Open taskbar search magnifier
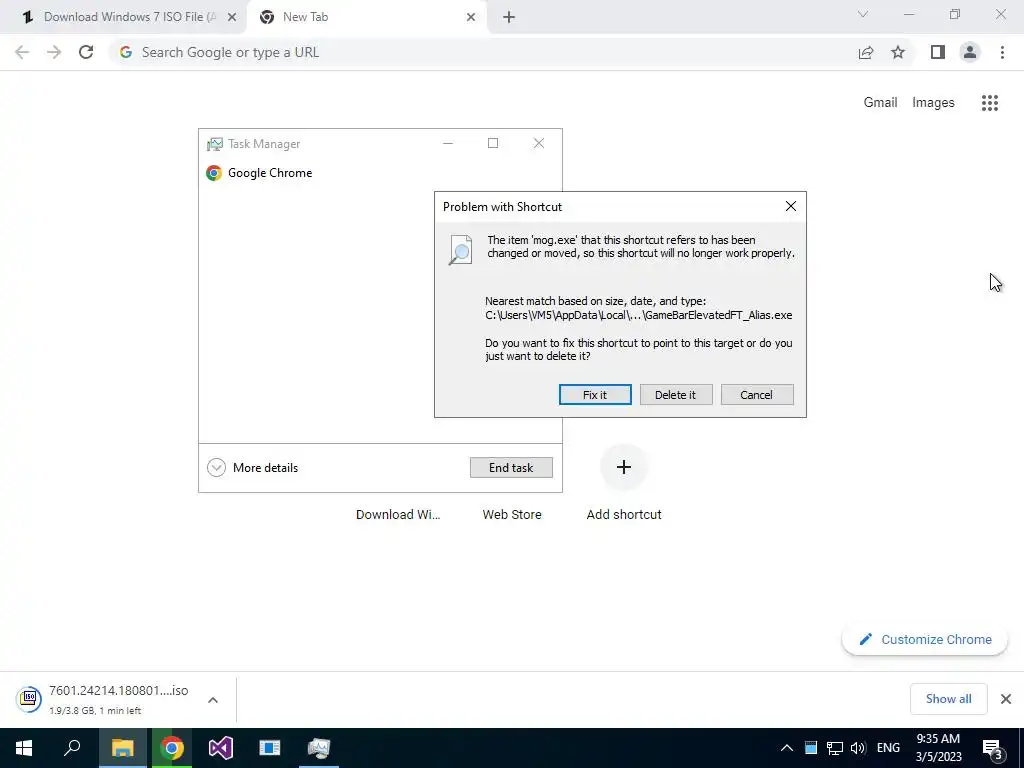This screenshot has width=1024, height=768. tap(72, 748)
